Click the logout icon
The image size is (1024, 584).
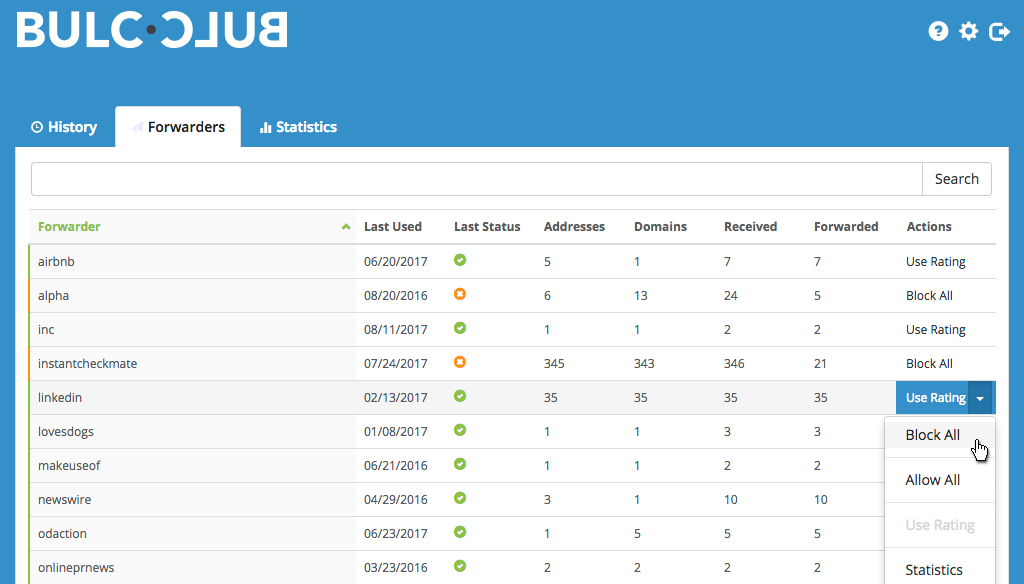tap(999, 31)
